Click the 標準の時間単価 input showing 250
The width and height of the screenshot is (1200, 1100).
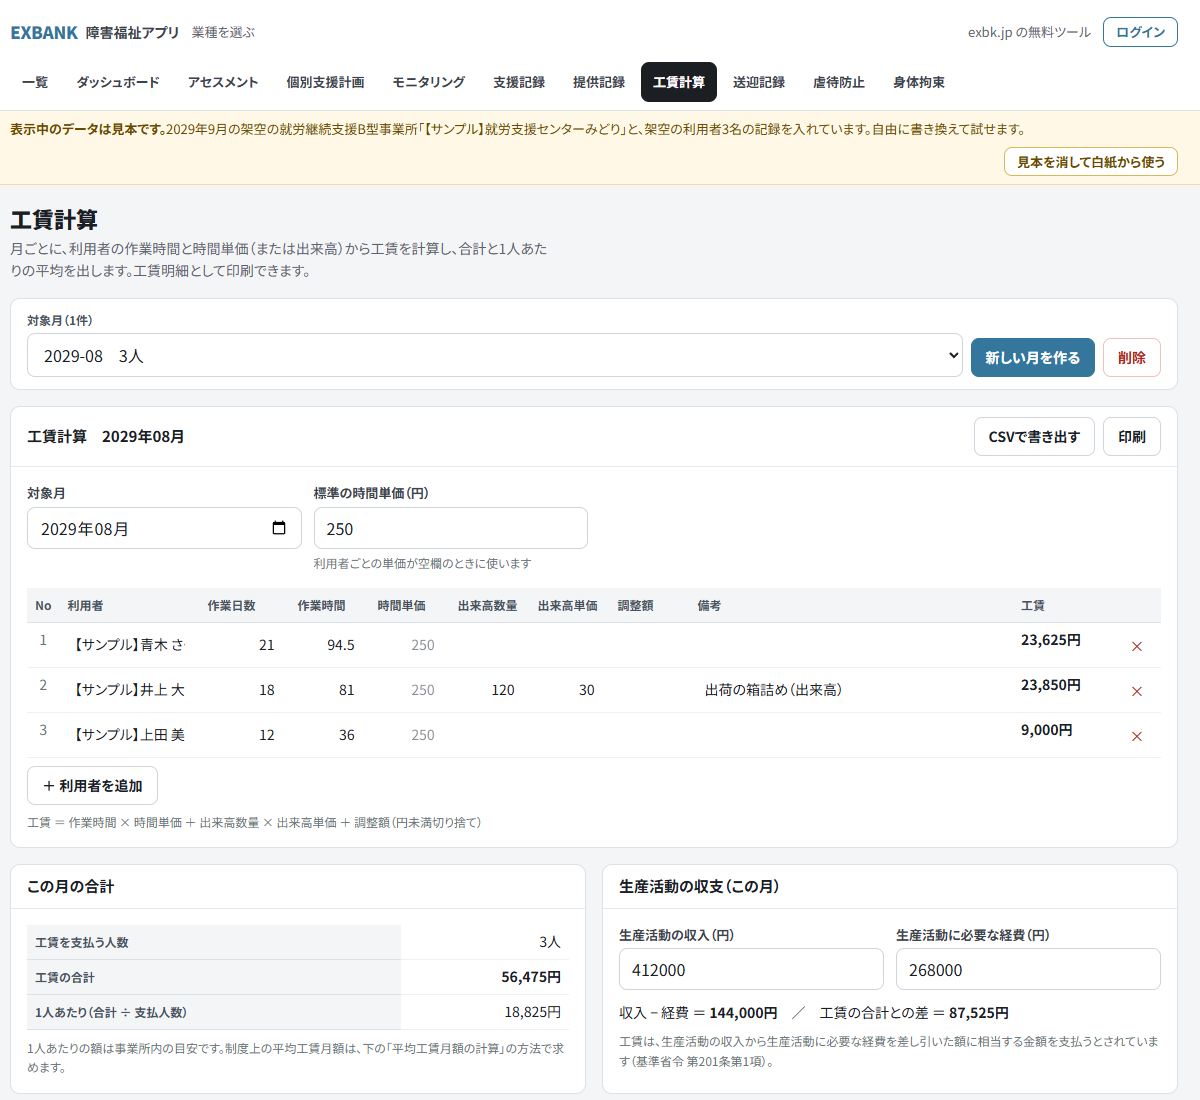pyautogui.click(x=450, y=528)
